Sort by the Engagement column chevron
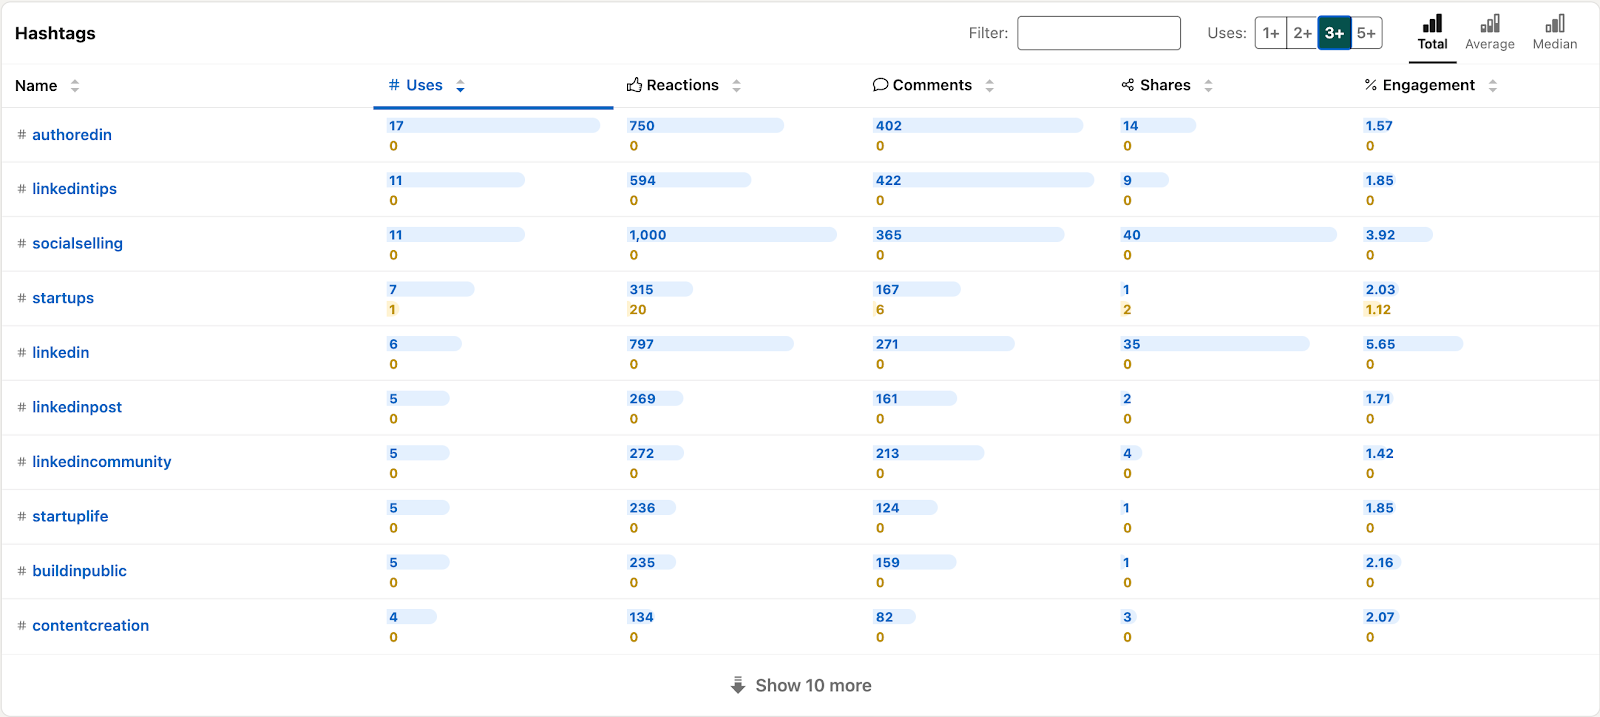 [1493, 86]
